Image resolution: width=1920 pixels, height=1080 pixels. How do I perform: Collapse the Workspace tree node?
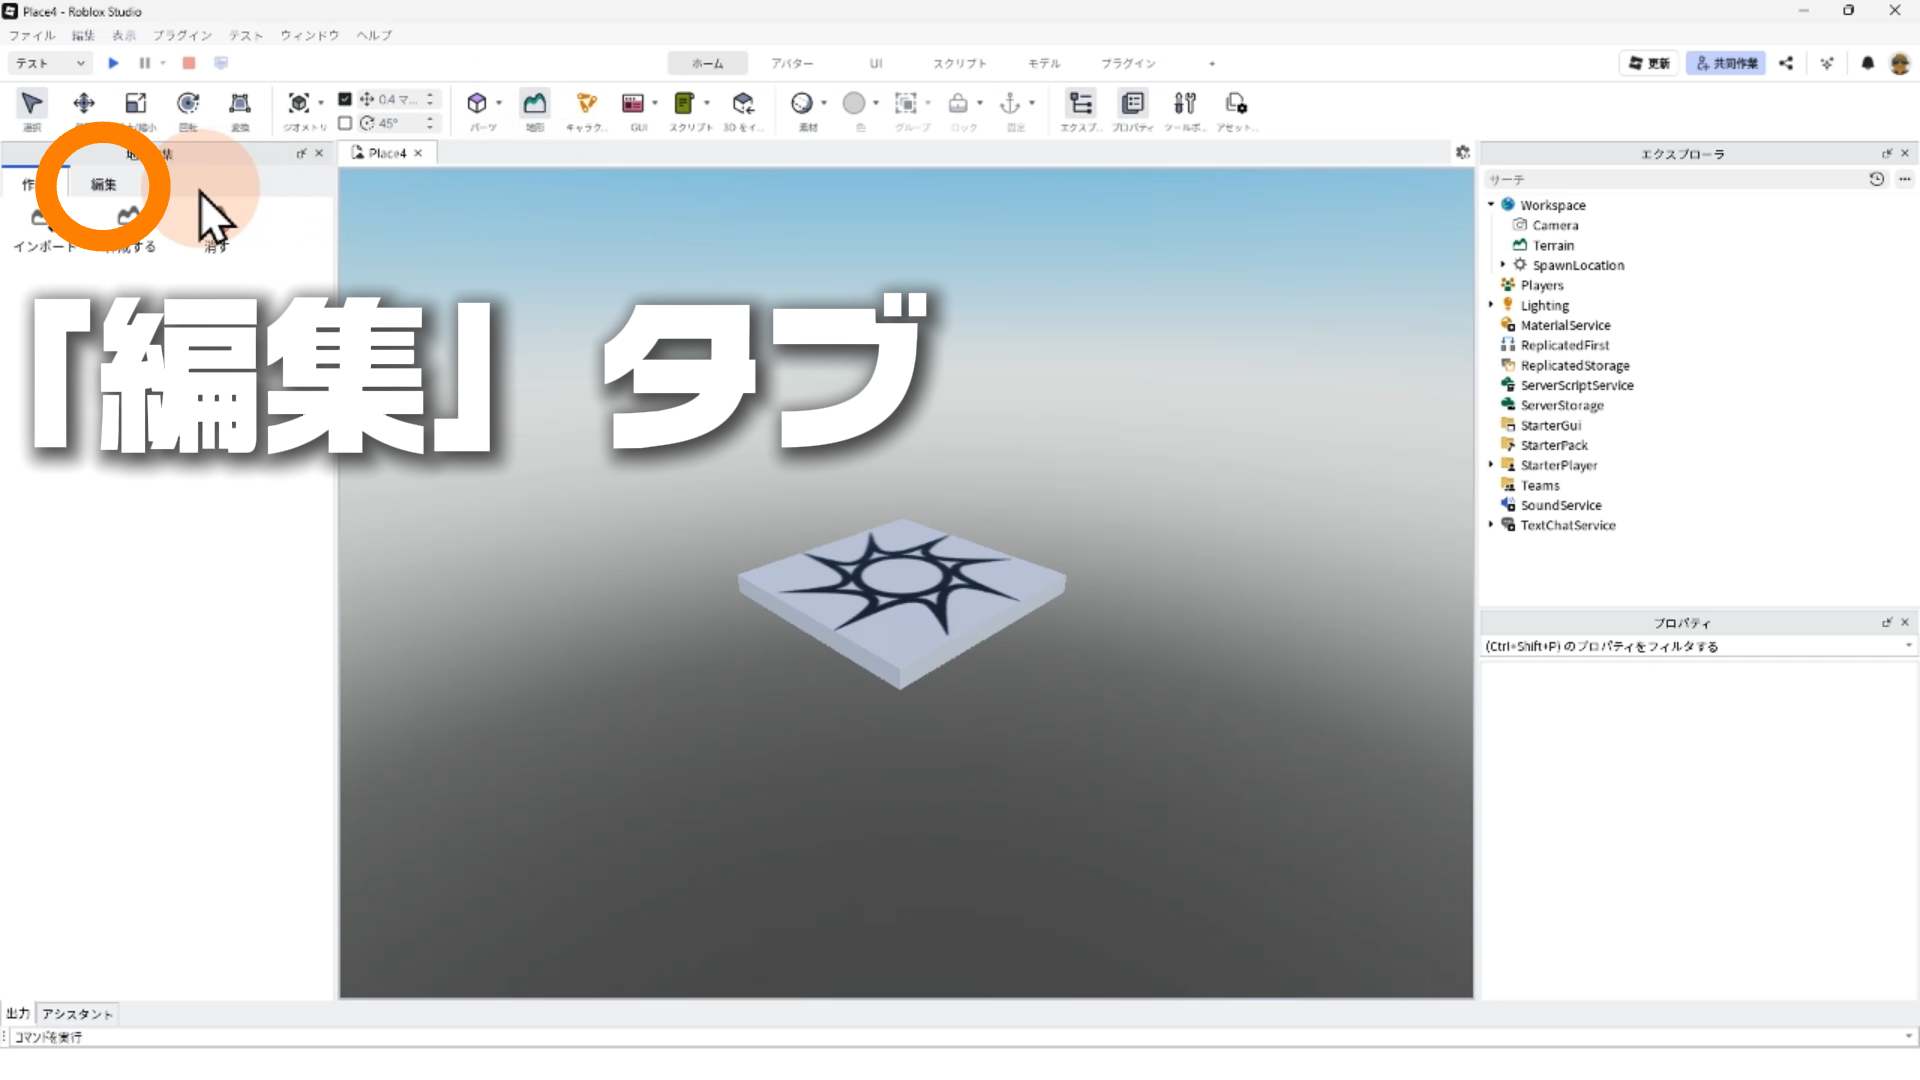pyautogui.click(x=1491, y=205)
